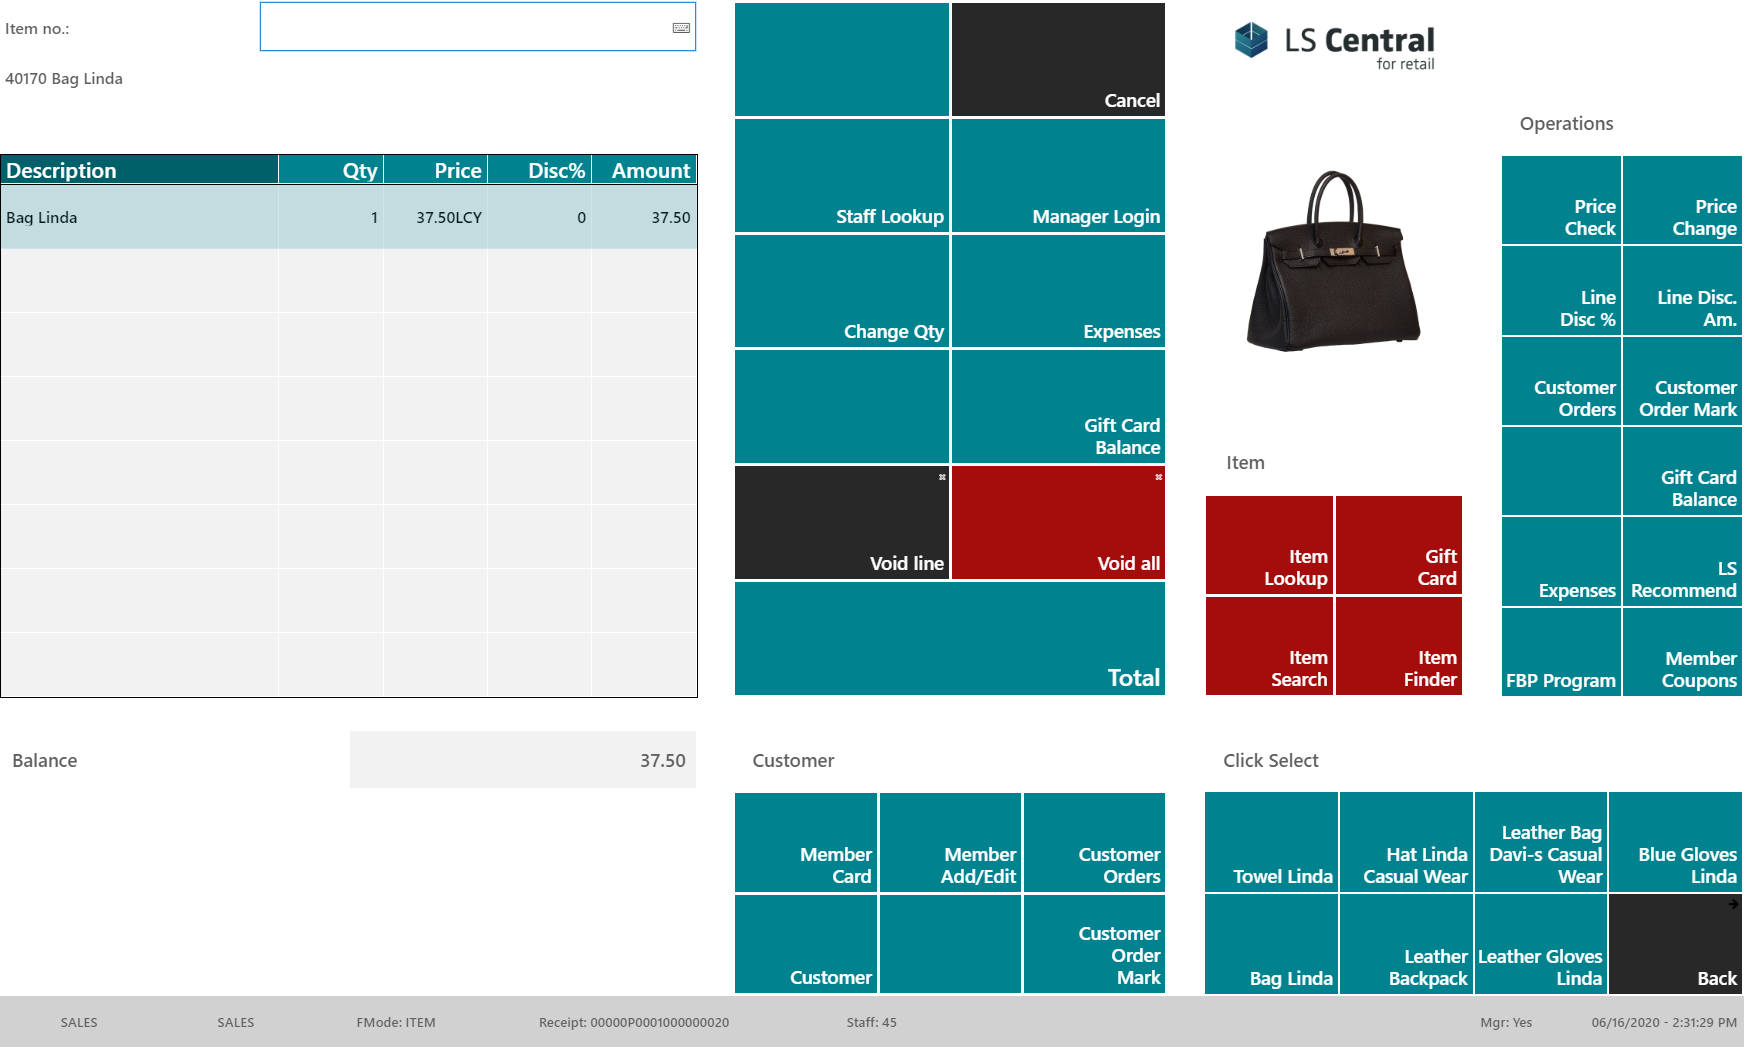Click the Total button
This screenshot has width=1744, height=1047.
[950, 638]
